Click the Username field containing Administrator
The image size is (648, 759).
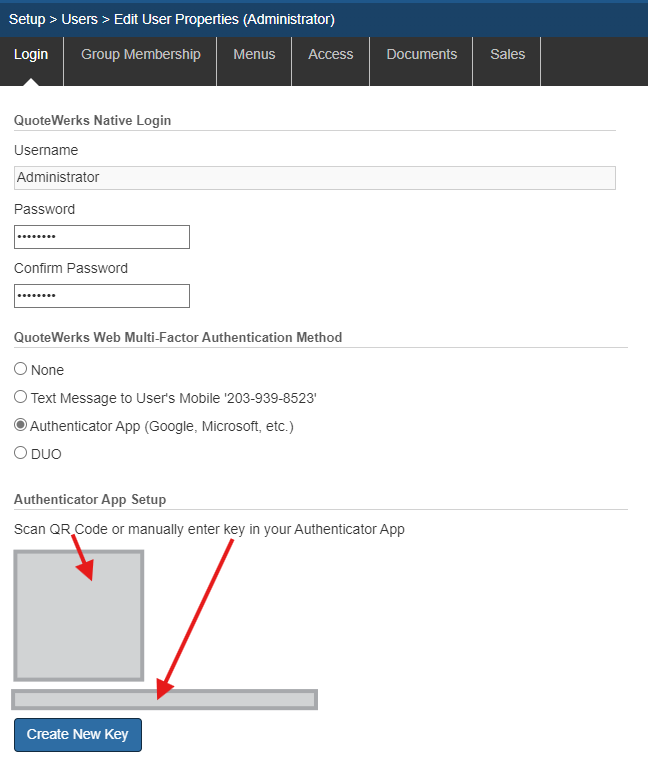[x=314, y=178]
